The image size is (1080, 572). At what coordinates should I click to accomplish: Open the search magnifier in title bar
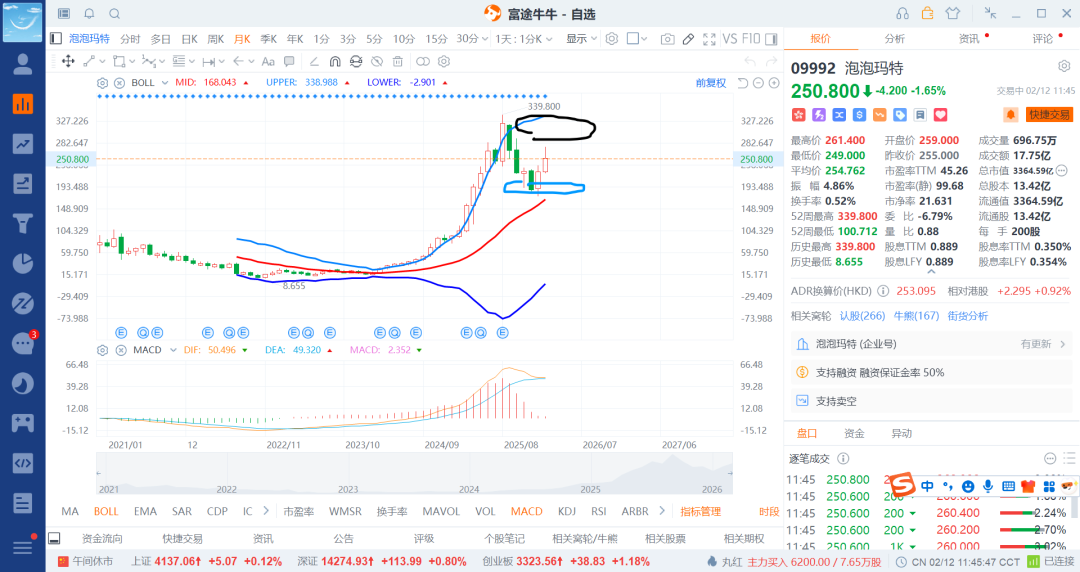[115, 14]
